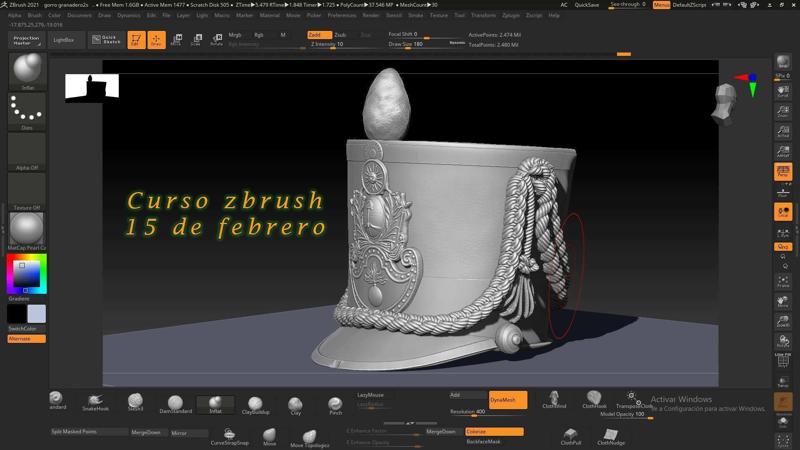Click the Actual size icon
Viewport: 800px width, 450px height.
click(783, 131)
